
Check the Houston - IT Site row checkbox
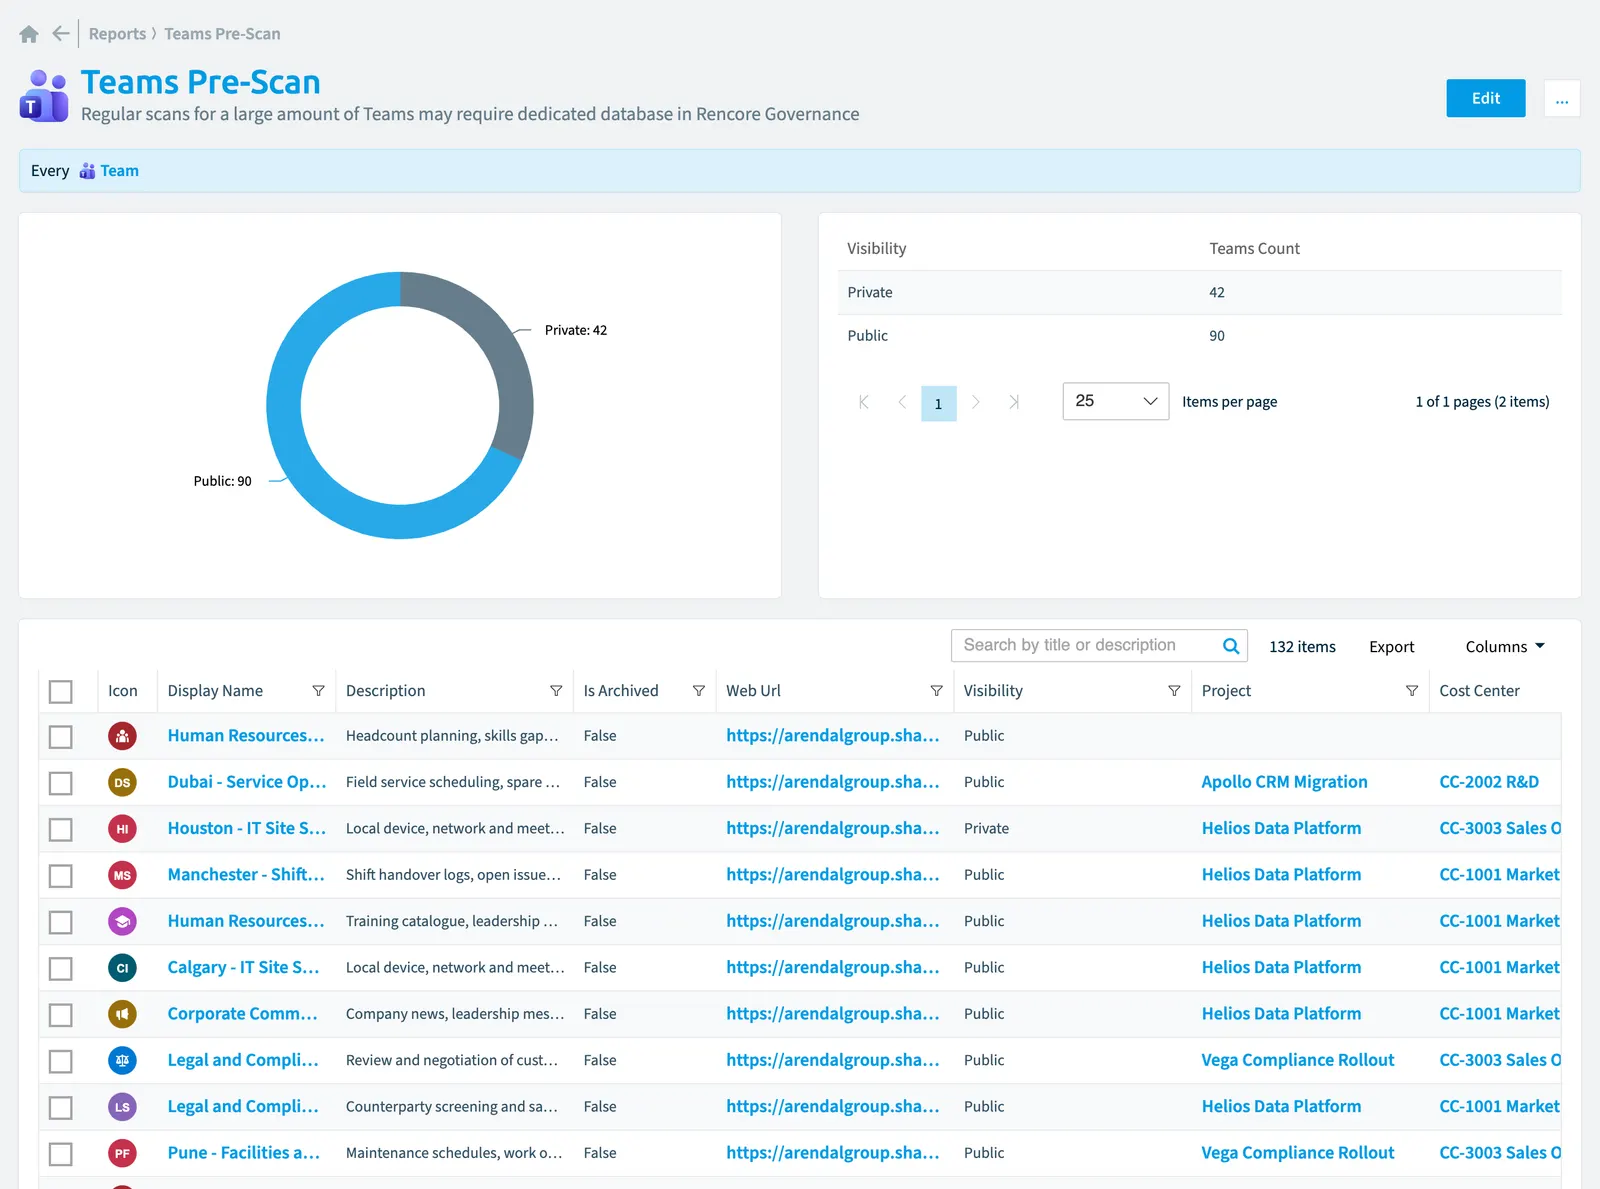pos(61,829)
